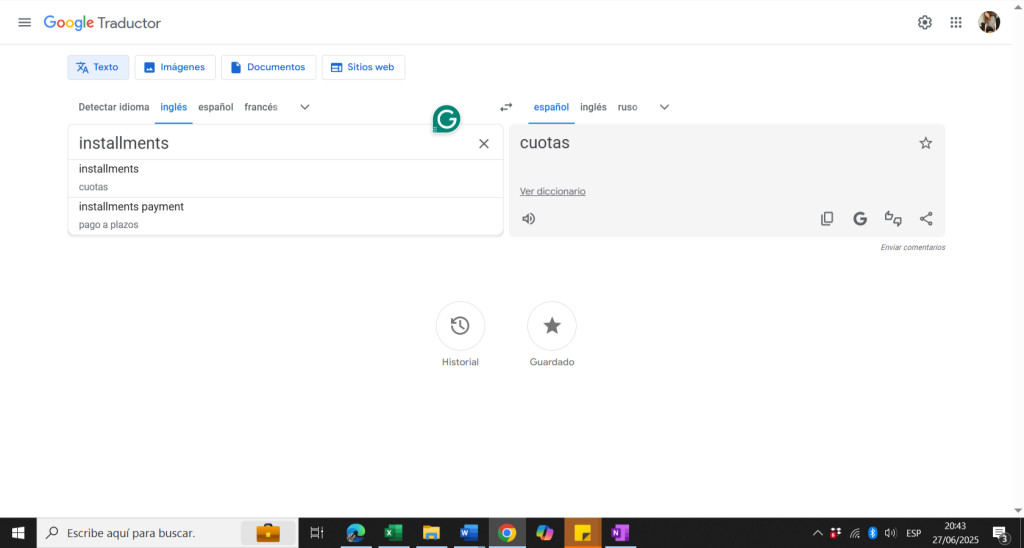Select Detectar idioma as source
The height and width of the screenshot is (548, 1024).
[x=114, y=107]
